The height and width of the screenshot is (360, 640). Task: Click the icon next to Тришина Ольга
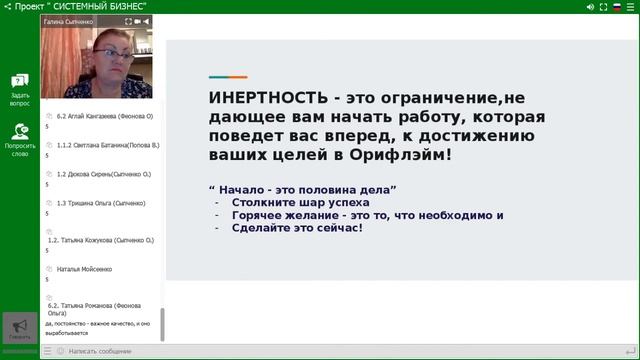pos(49,203)
